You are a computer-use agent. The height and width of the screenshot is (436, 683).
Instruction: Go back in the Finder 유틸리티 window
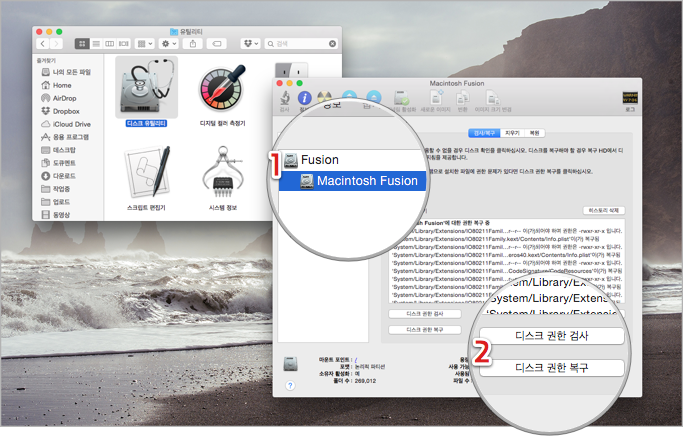pos(43,44)
